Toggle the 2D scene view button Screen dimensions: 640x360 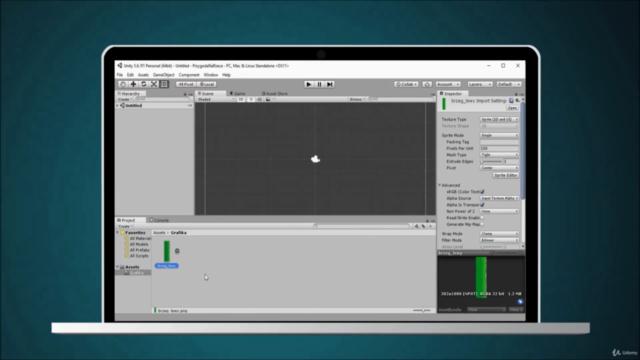click(x=241, y=99)
